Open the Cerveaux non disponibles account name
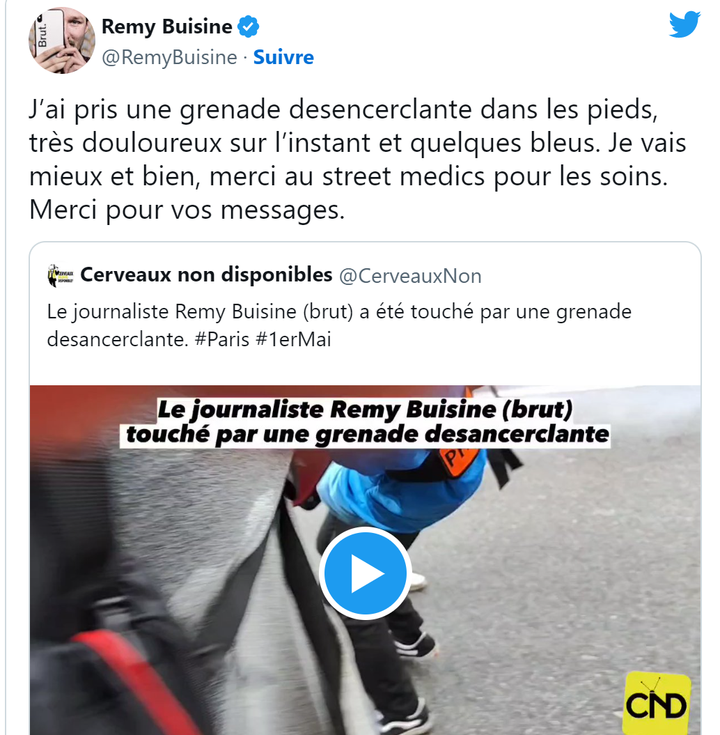 [206, 275]
